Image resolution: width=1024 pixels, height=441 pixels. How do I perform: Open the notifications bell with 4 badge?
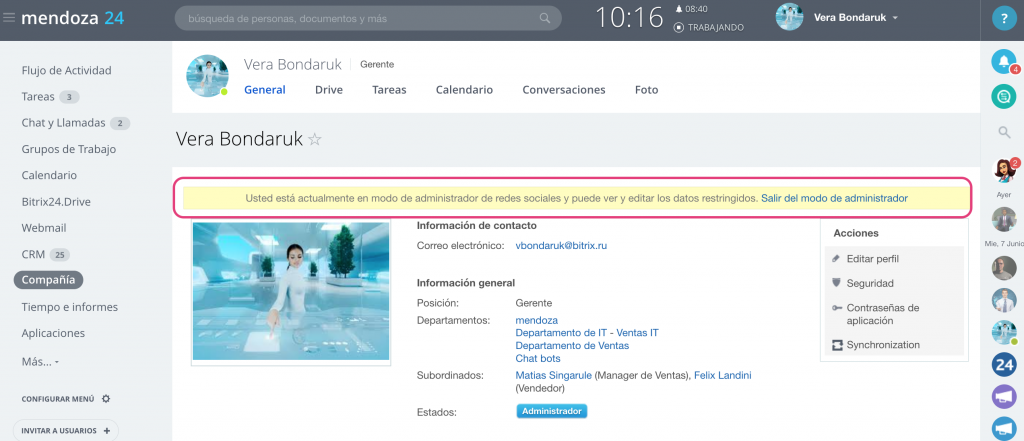(x=1004, y=61)
